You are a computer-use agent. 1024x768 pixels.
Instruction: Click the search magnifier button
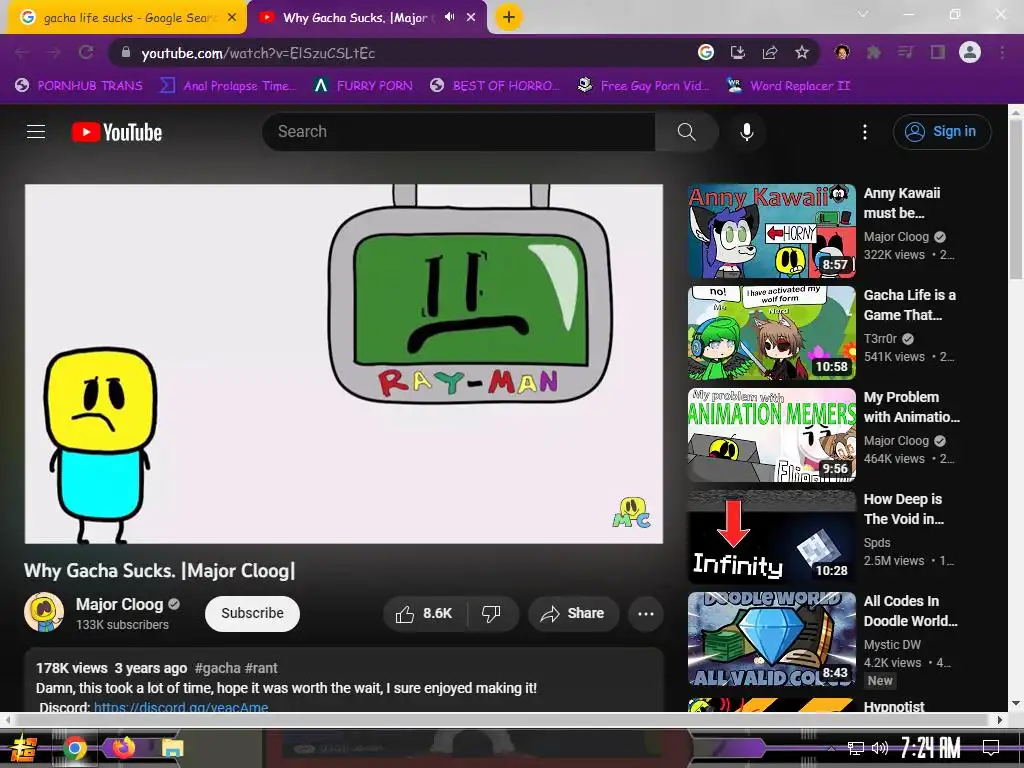point(686,132)
